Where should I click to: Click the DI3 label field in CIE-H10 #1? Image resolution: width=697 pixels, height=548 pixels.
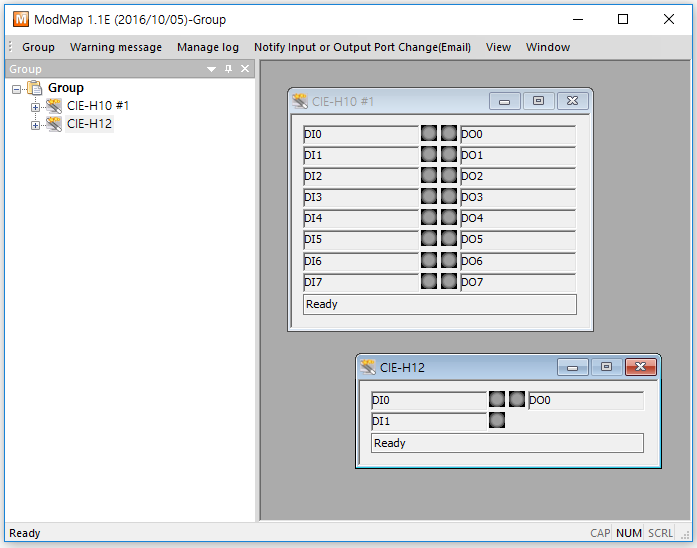pyautogui.click(x=361, y=197)
